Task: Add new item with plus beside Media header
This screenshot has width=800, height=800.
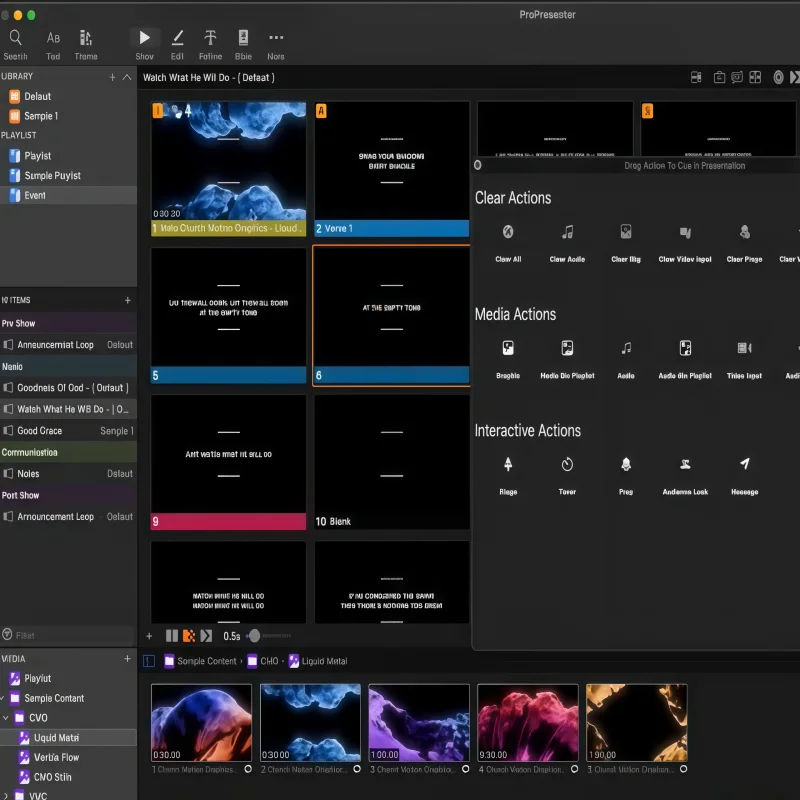Action: click(127, 659)
